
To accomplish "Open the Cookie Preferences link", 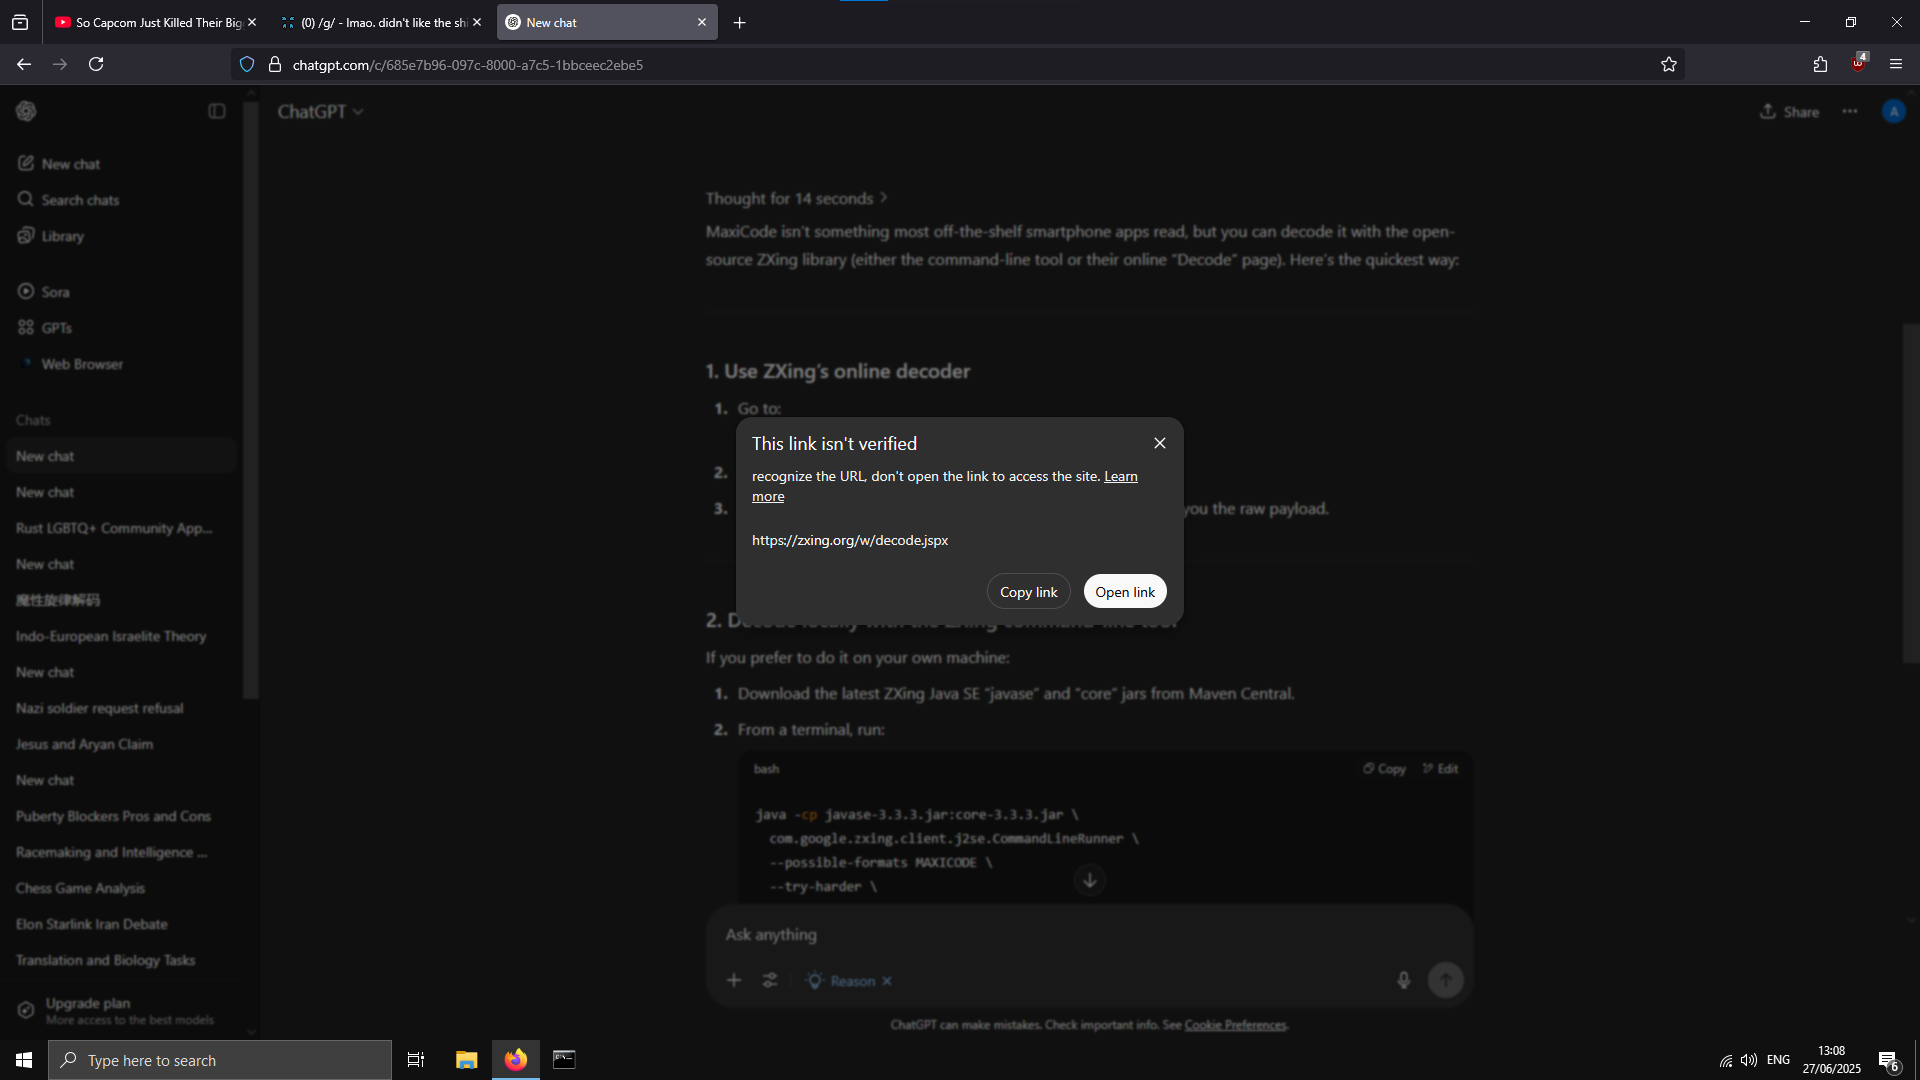I will pyautogui.click(x=1235, y=1025).
